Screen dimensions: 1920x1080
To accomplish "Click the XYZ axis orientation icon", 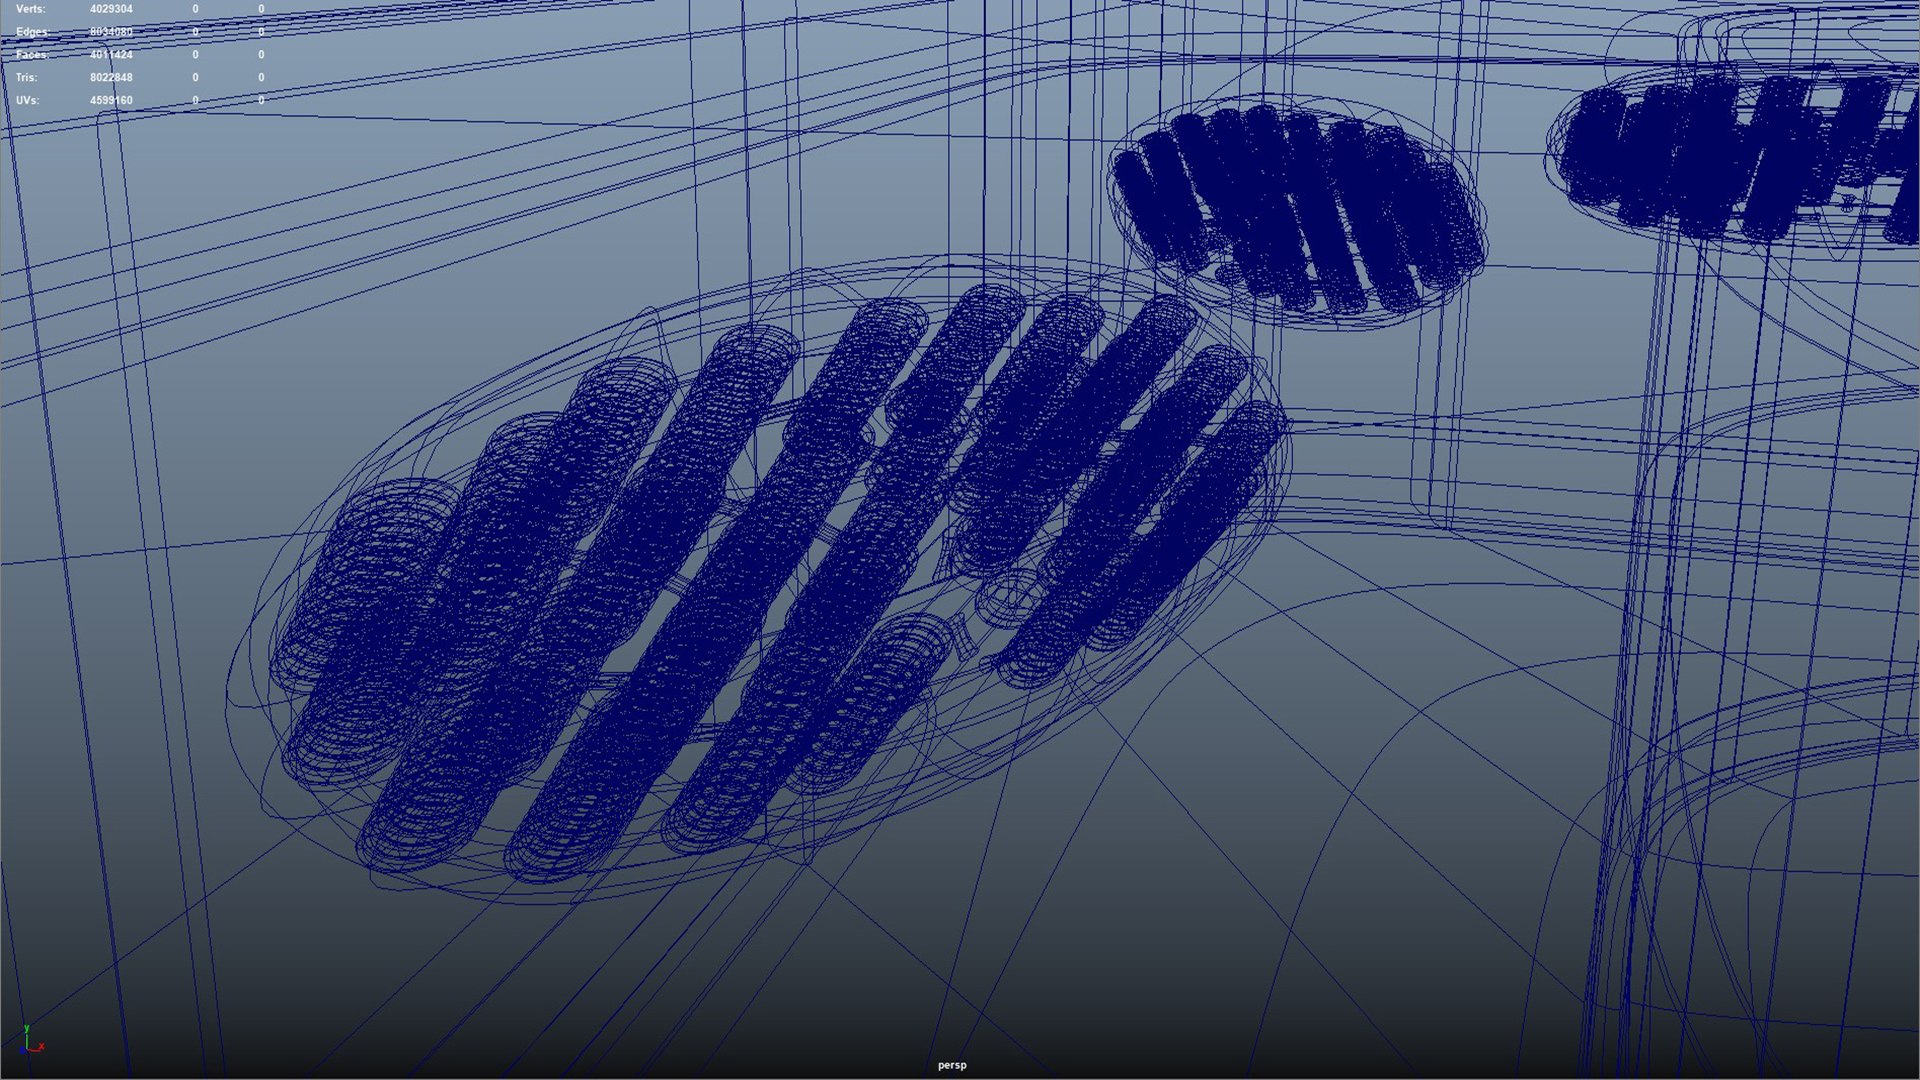I will [x=30, y=1042].
